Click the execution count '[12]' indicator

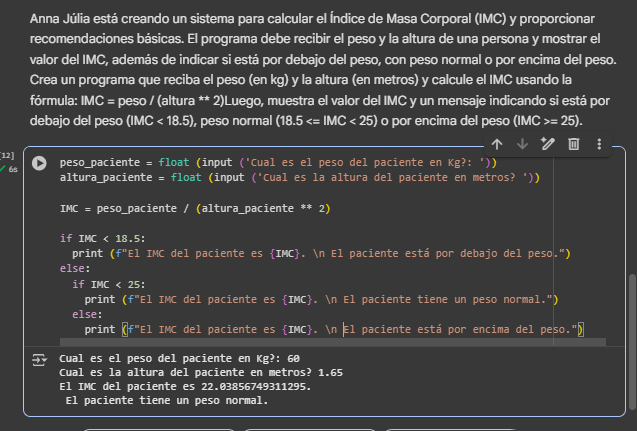[7, 155]
